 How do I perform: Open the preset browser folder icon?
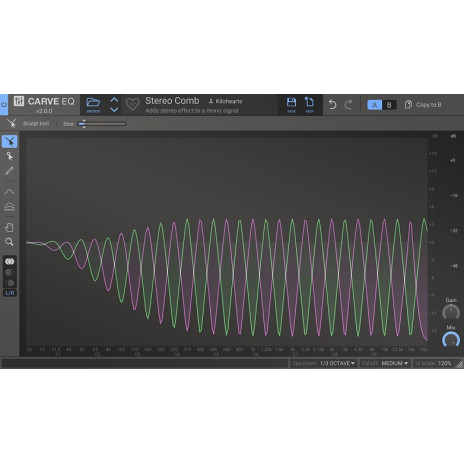93,103
